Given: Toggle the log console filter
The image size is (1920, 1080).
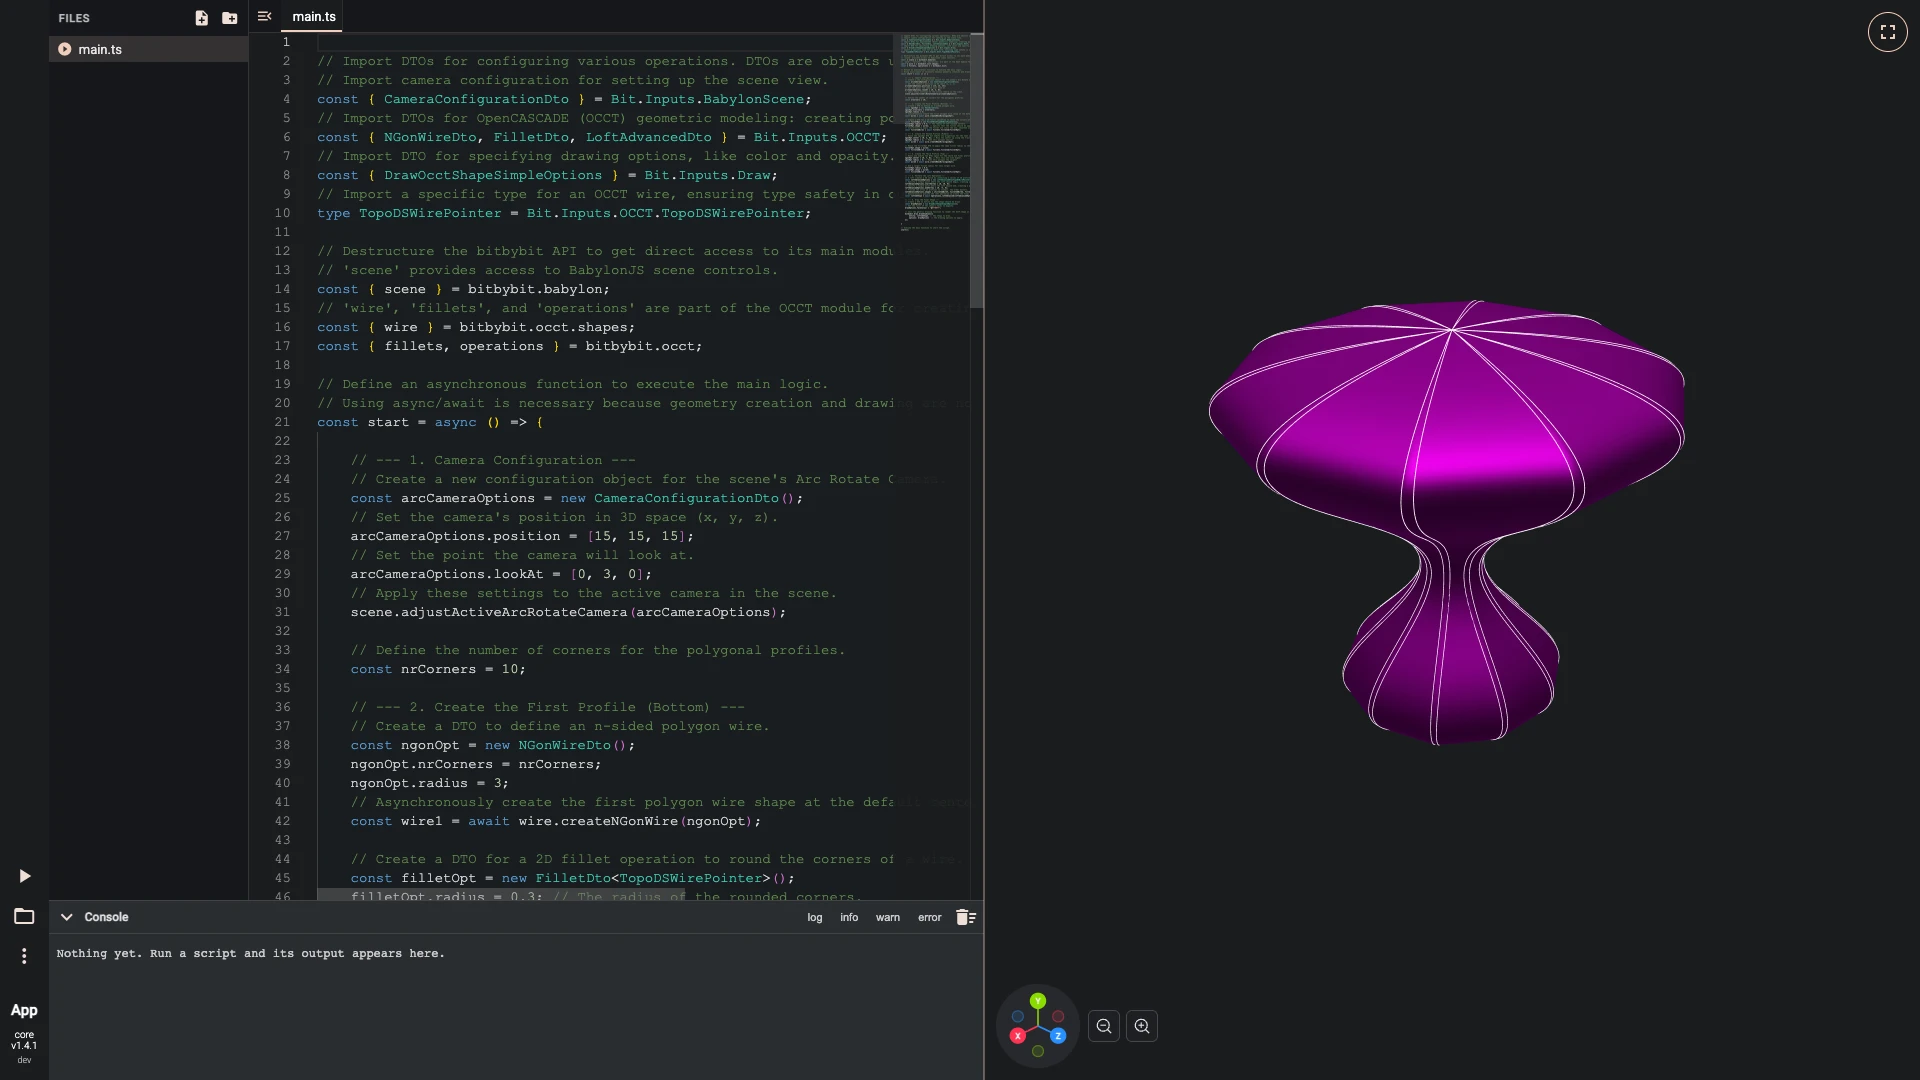Looking at the screenshot, I should coord(815,917).
